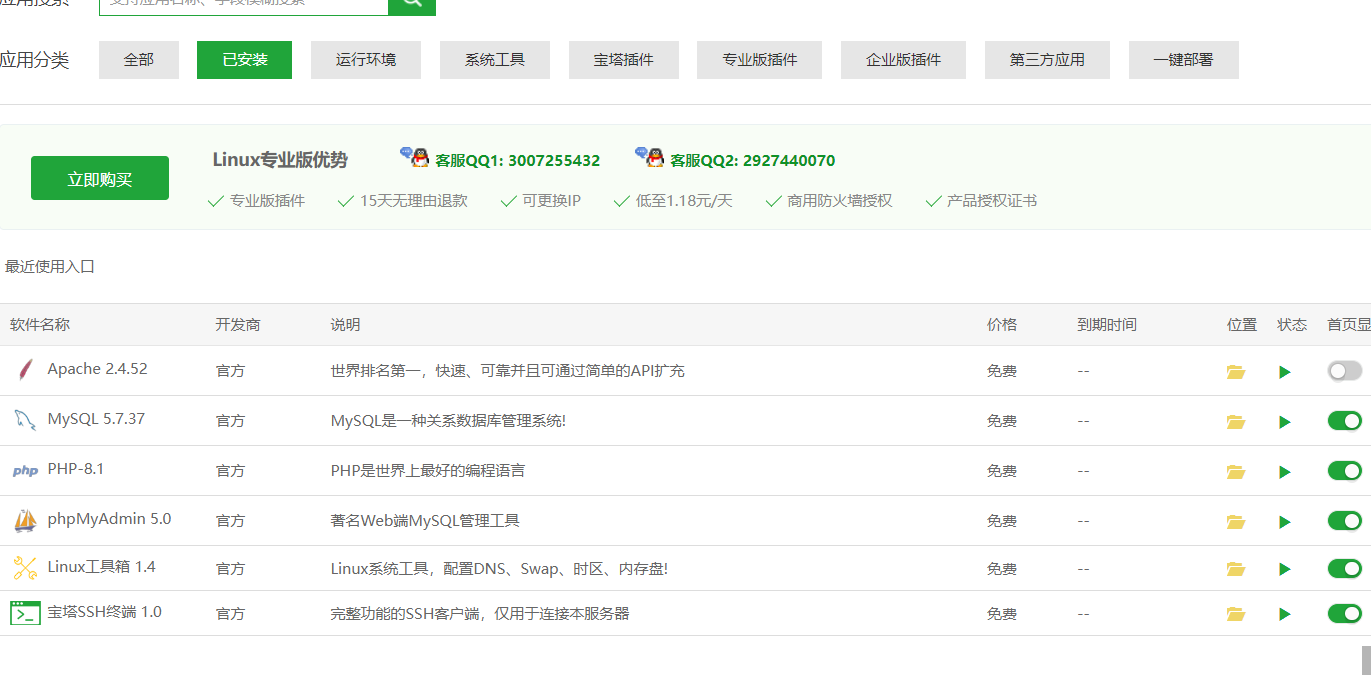Click the MySQL dolphin logo icon

click(x=25, y=420)
